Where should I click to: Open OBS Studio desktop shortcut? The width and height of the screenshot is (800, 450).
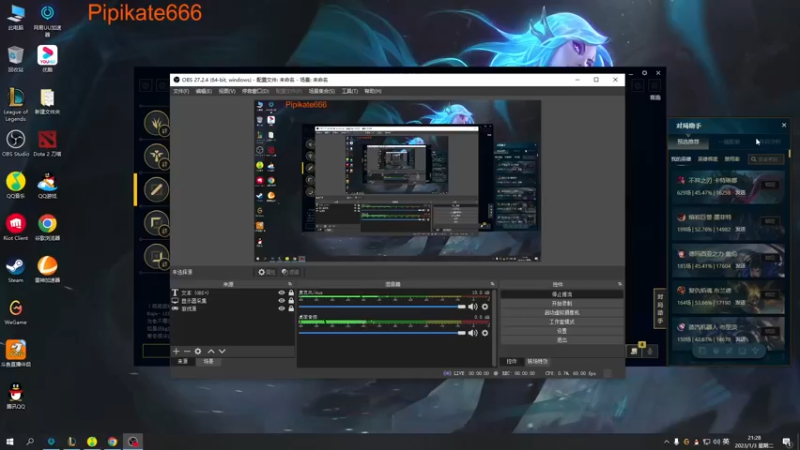(x=16, y=143)
